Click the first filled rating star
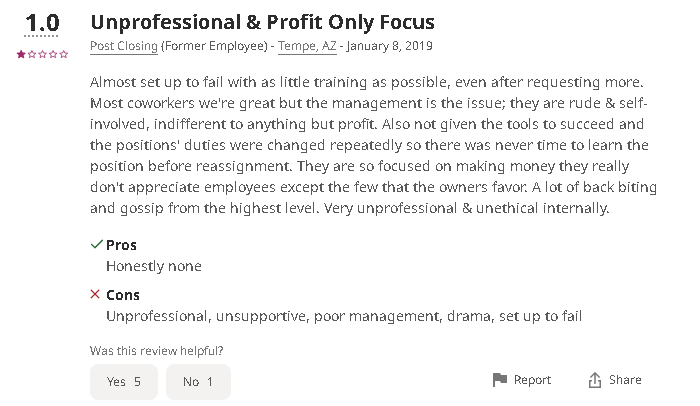The image size is (700, 406). coord(21,54)
